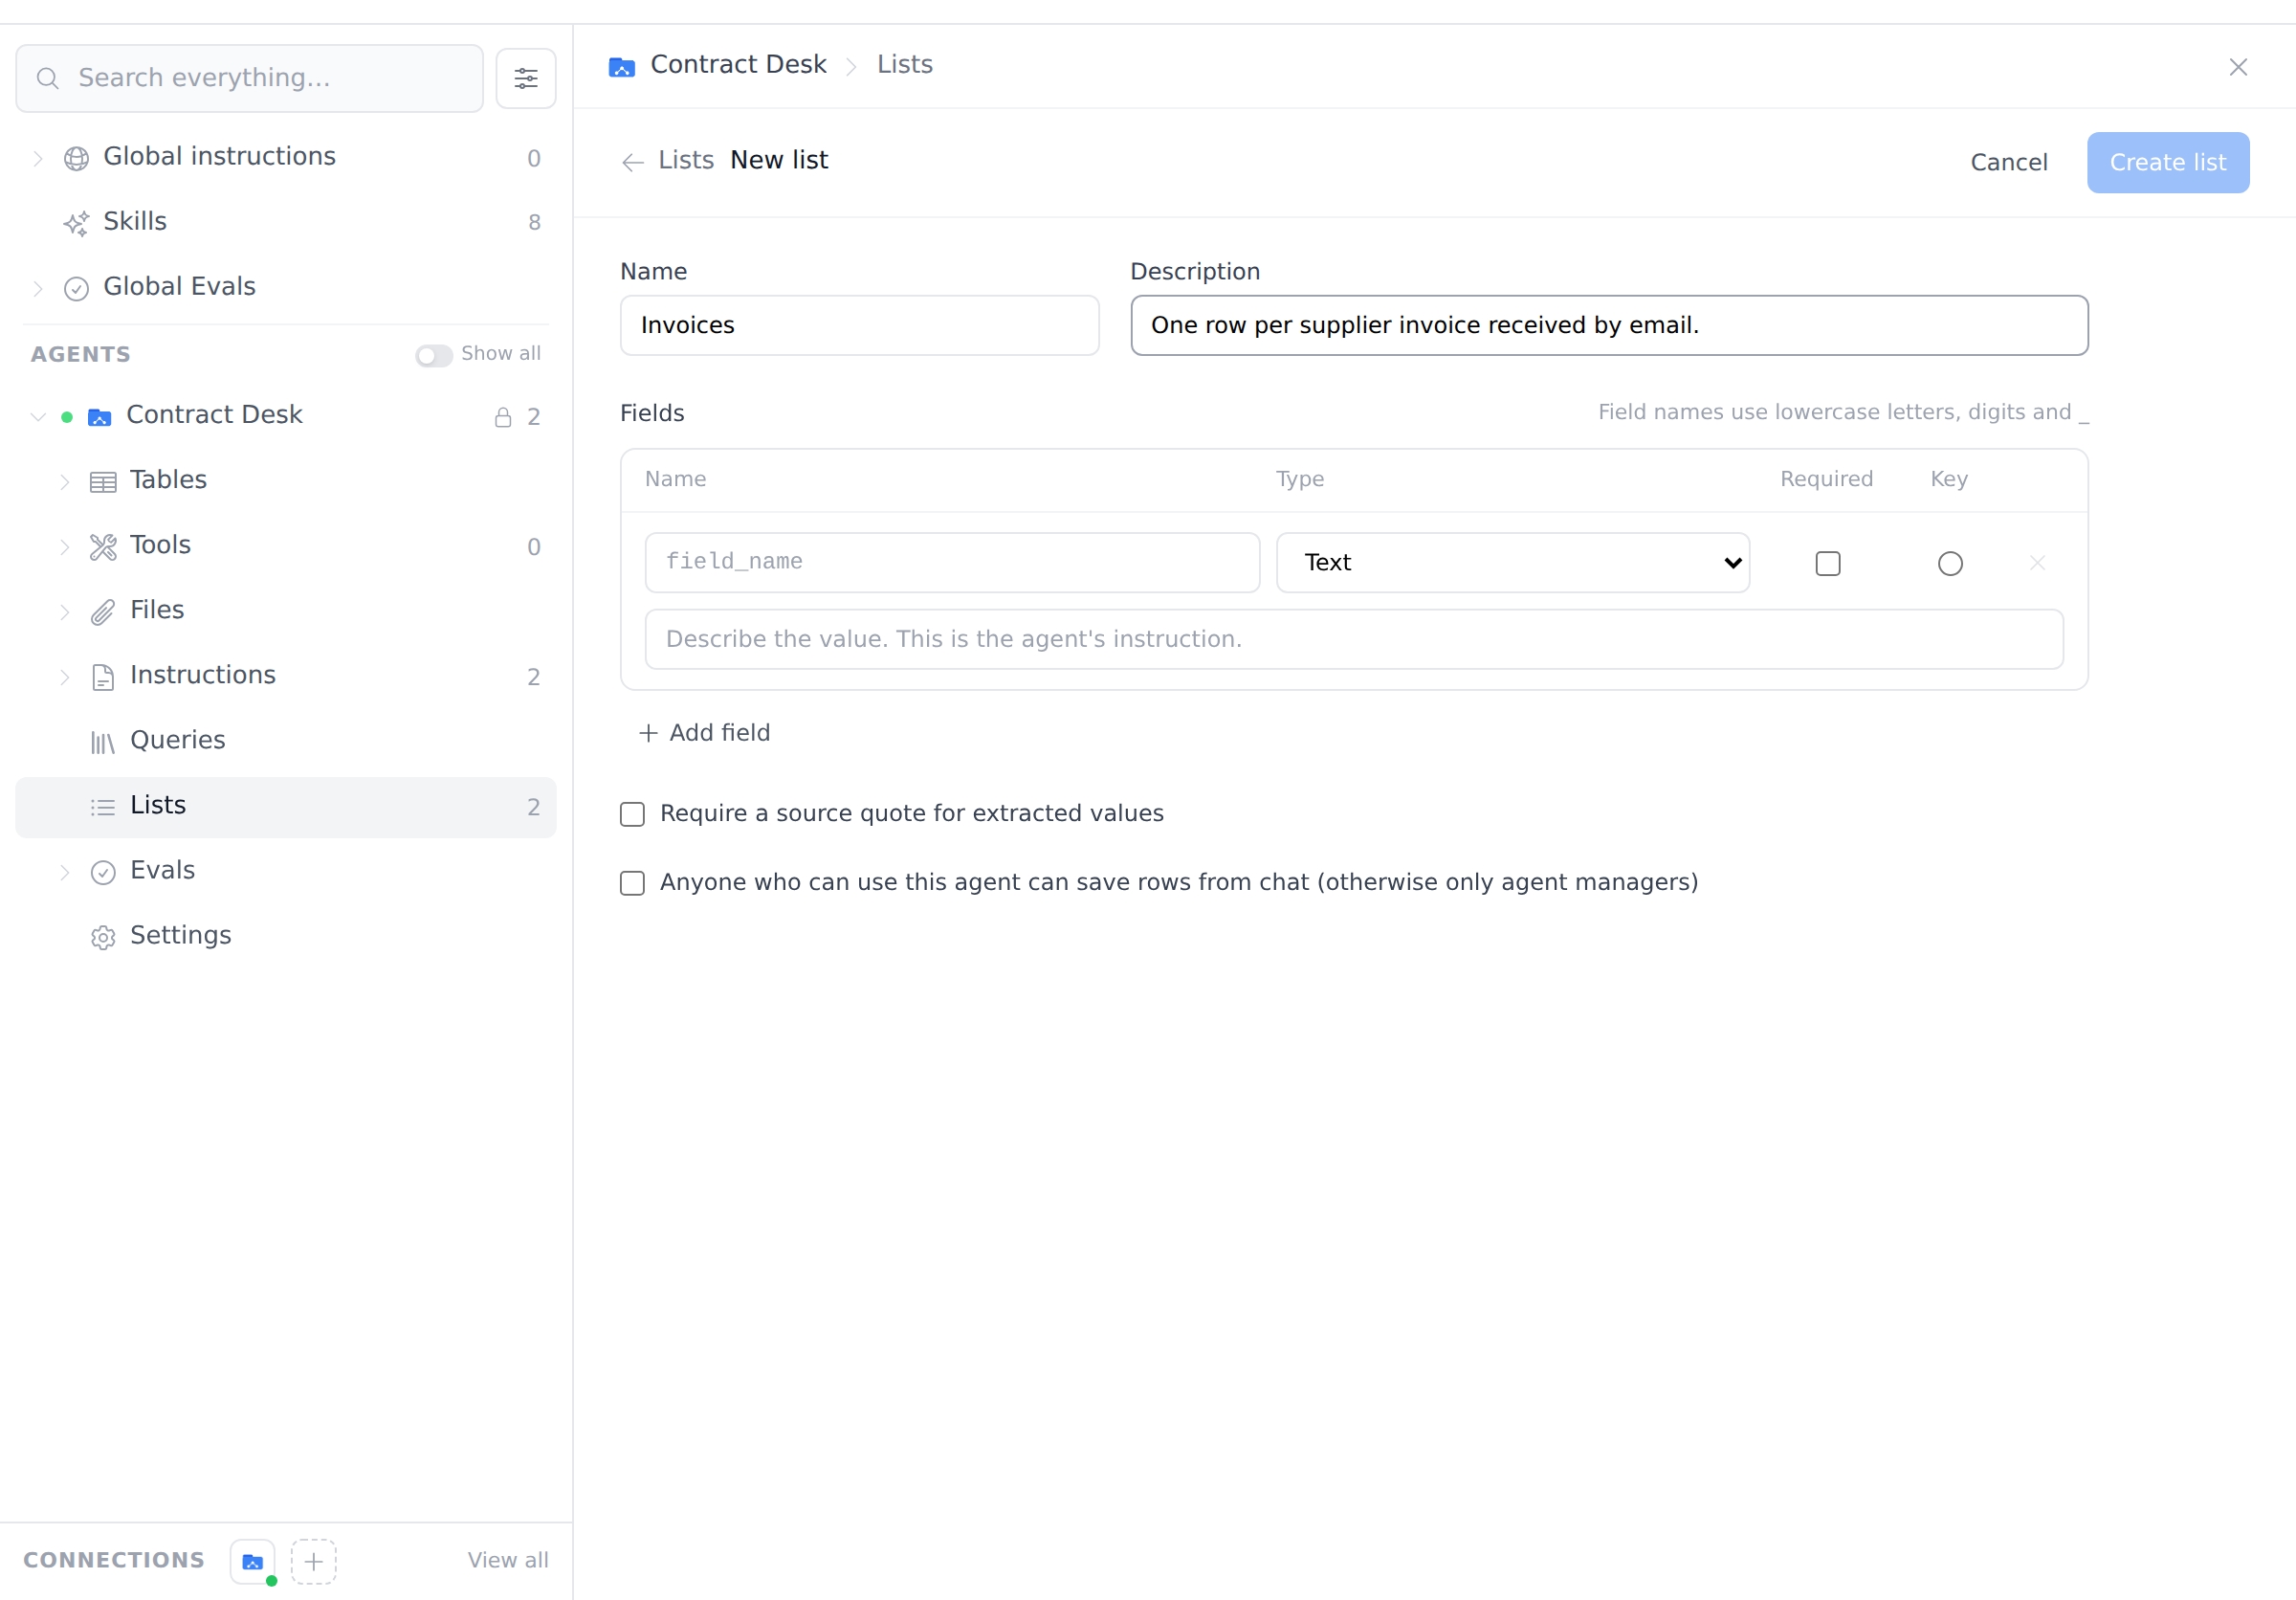Expand the Tools chevron
The width and height of the screenshot is (2296, 1600).
[65, 547]
